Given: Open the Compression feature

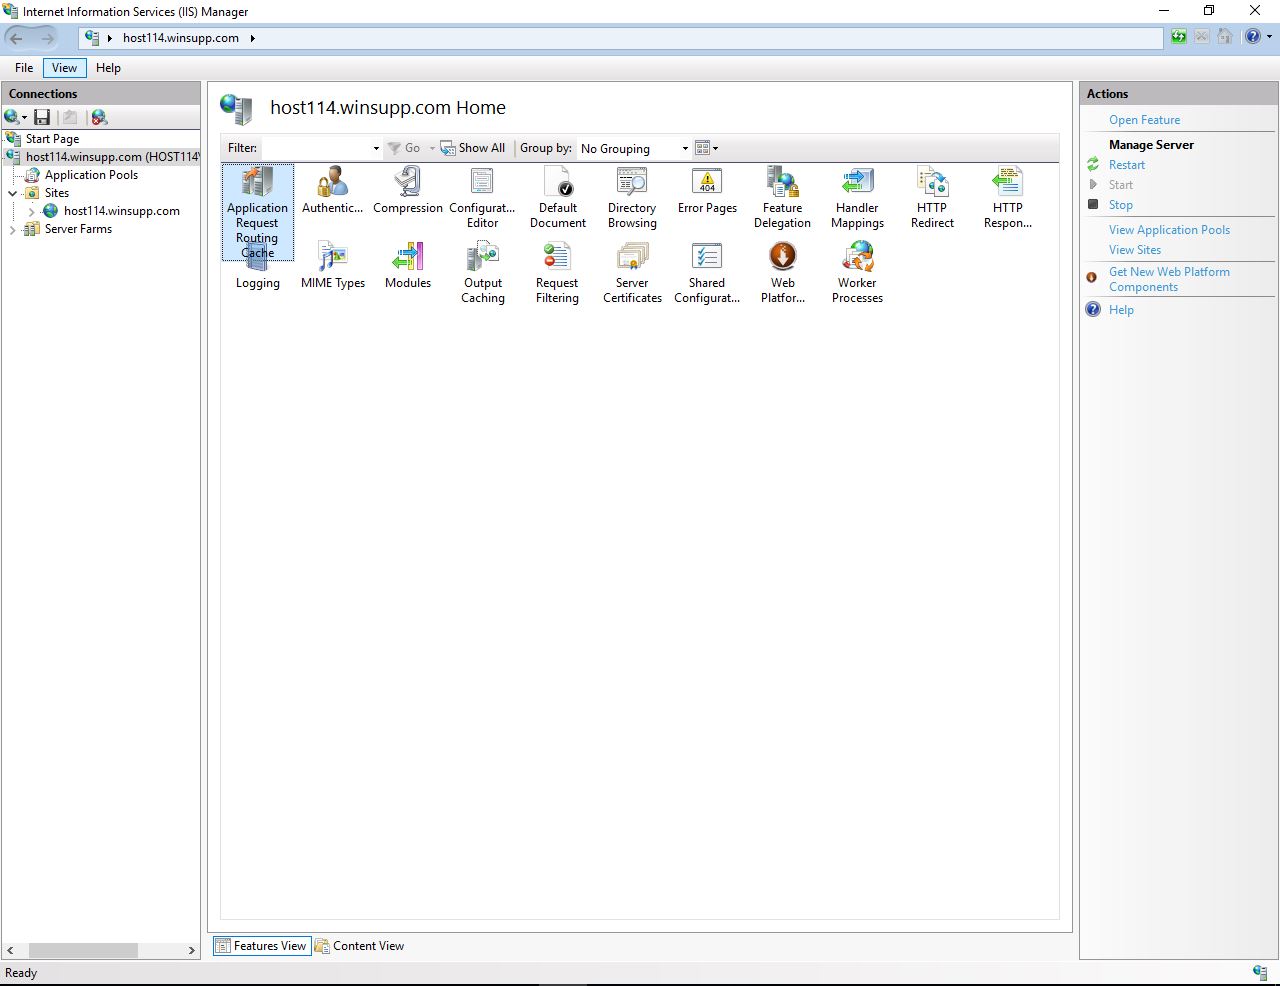Looking at the screenshot, I should pyautogui.click(x=408, y=191).
